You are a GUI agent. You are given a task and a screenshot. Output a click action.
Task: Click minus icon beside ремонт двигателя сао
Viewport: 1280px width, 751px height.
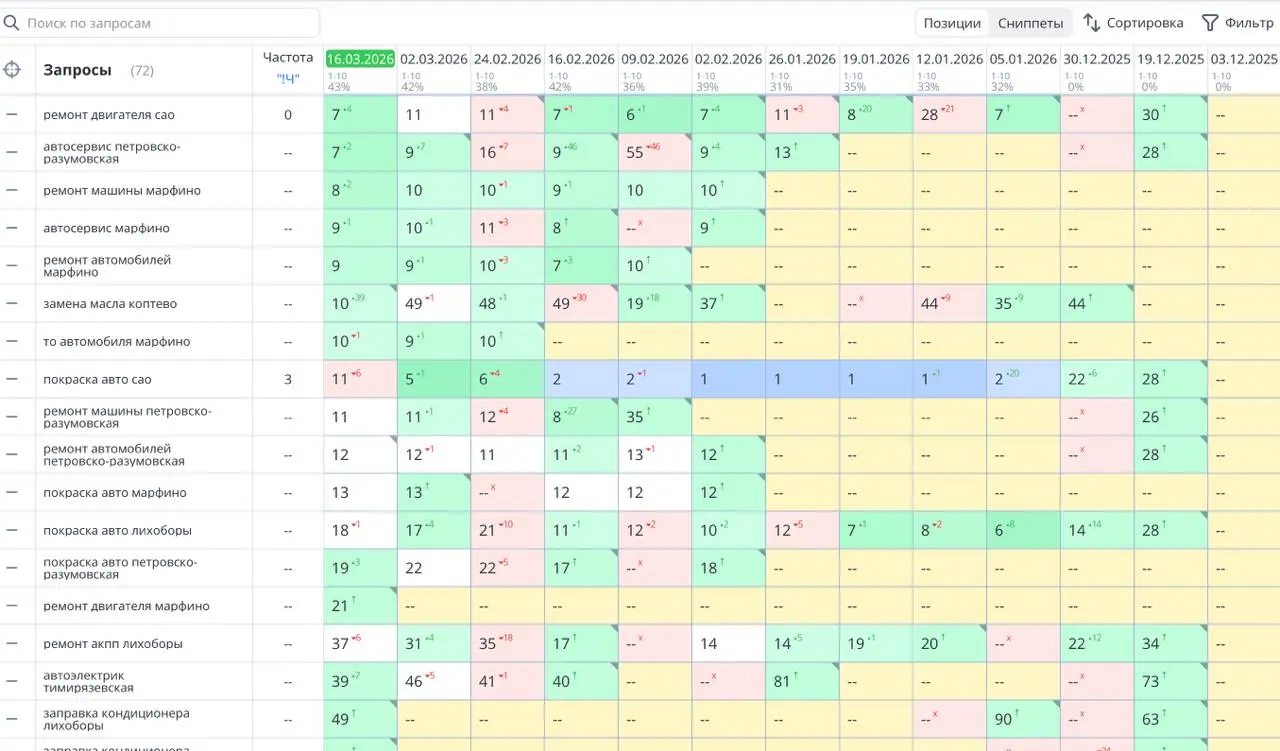pos(12,115)
